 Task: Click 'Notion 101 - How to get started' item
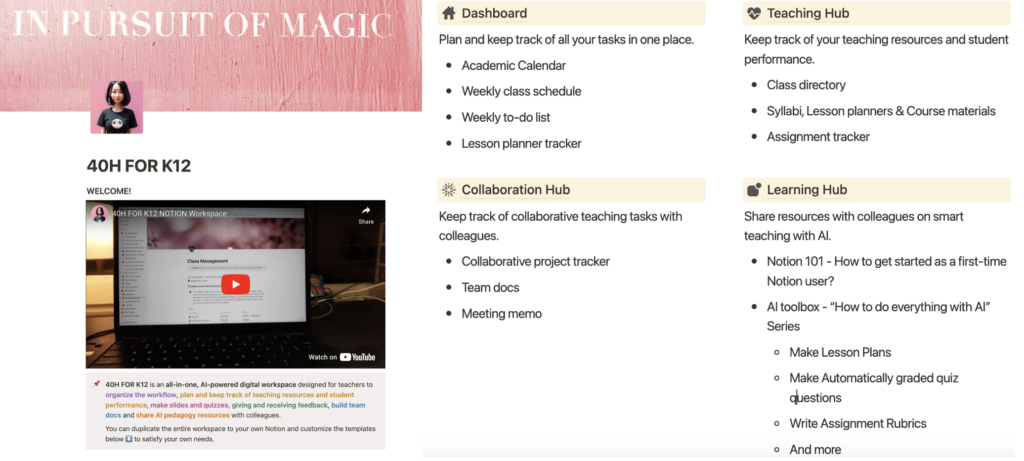click(886, 271)
